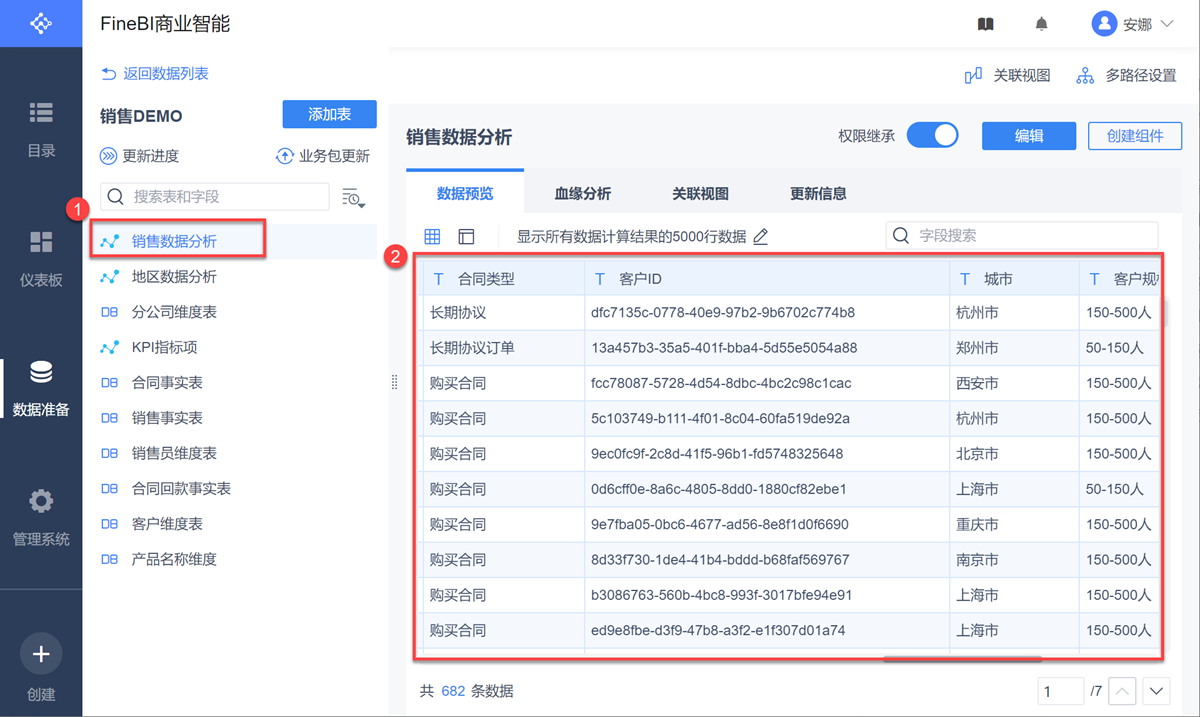The image size is (1200, 717).
Task: Click the 添加表 button
Action: coord(329,114)
